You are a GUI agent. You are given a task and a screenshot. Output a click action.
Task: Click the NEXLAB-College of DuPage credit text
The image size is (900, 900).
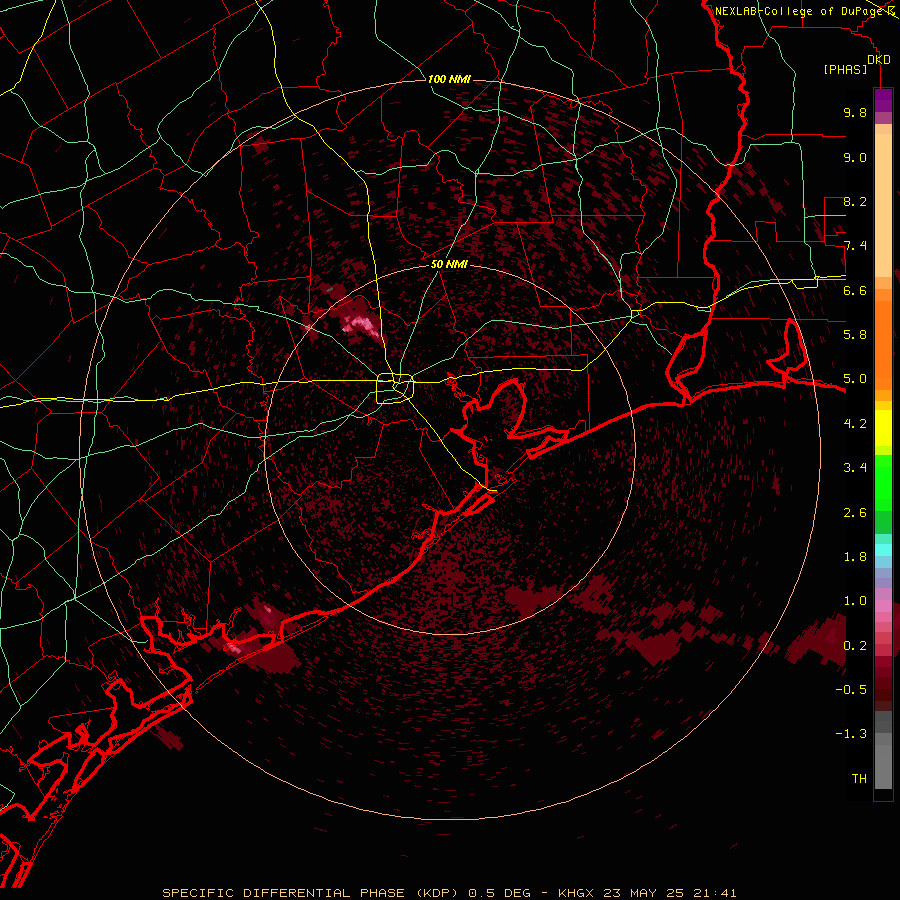click(x=800, y=11)
